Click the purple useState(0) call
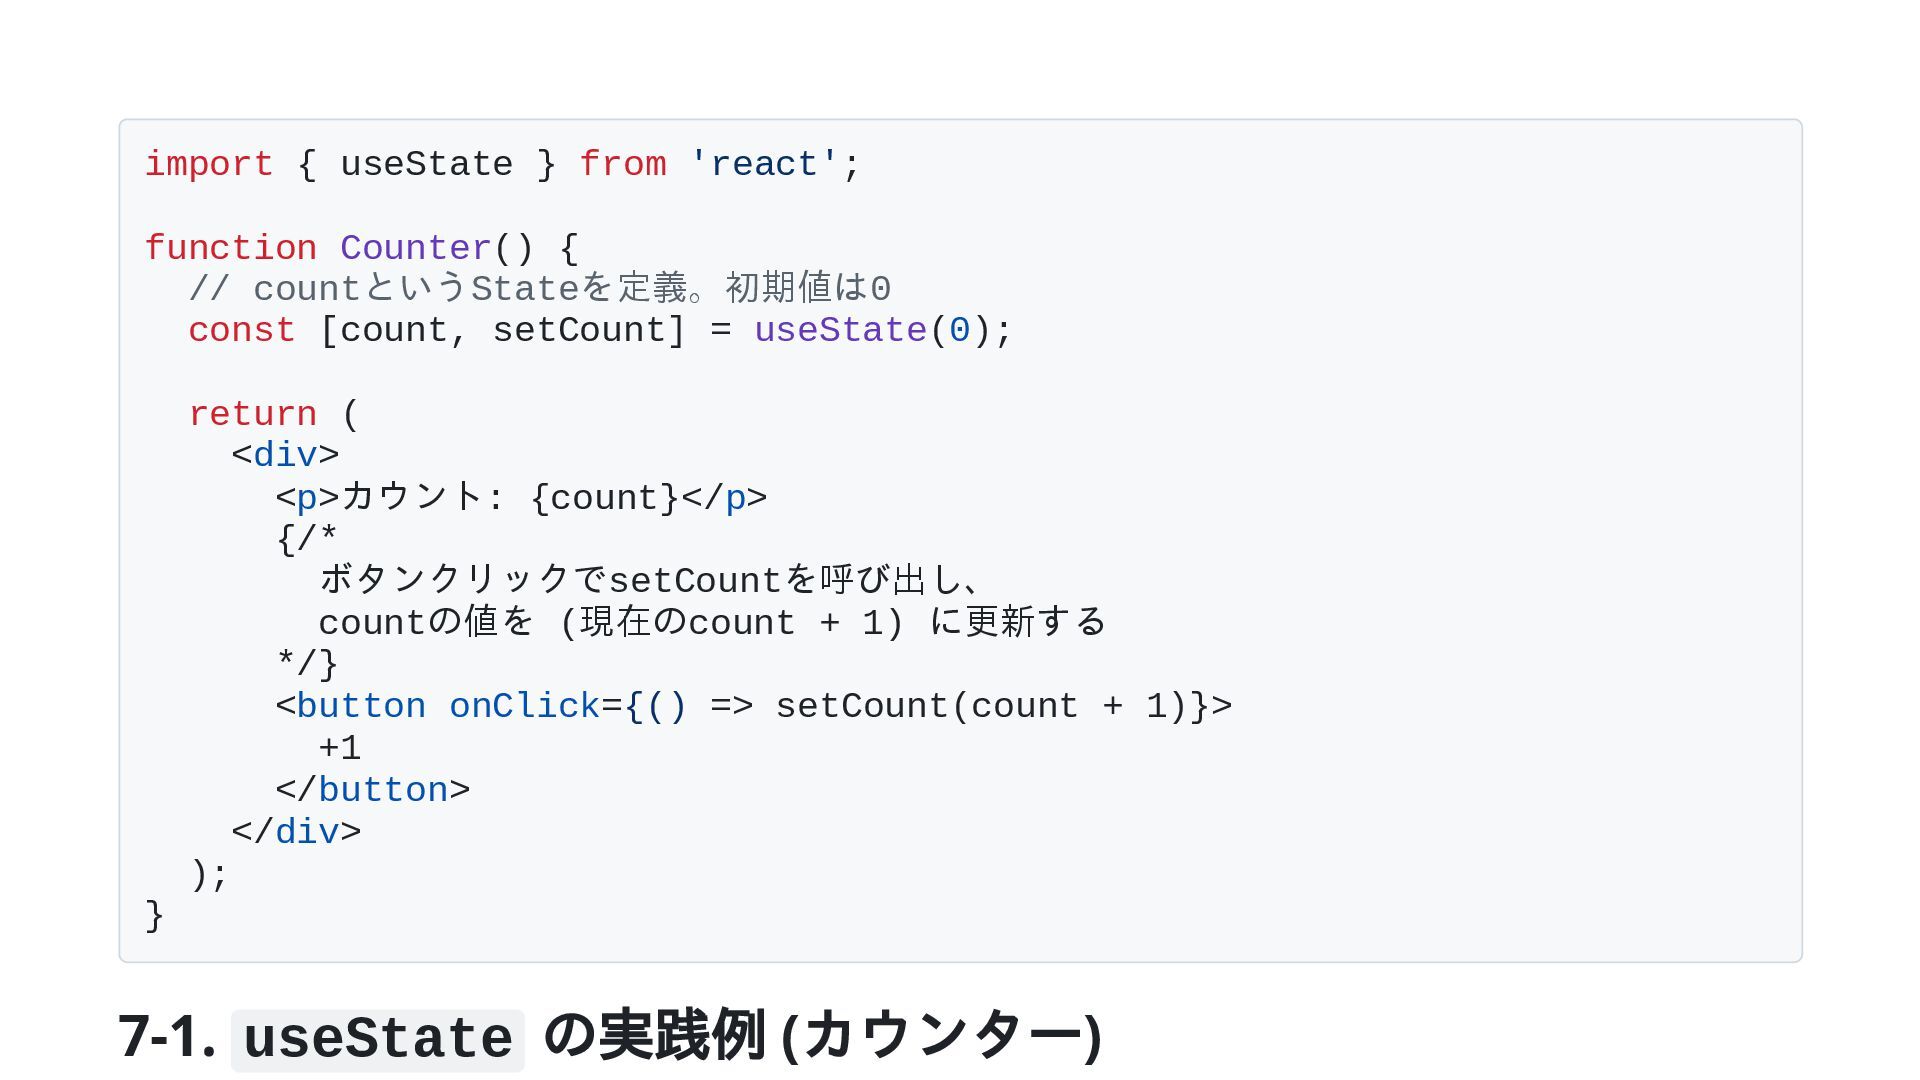 (840, 331)
